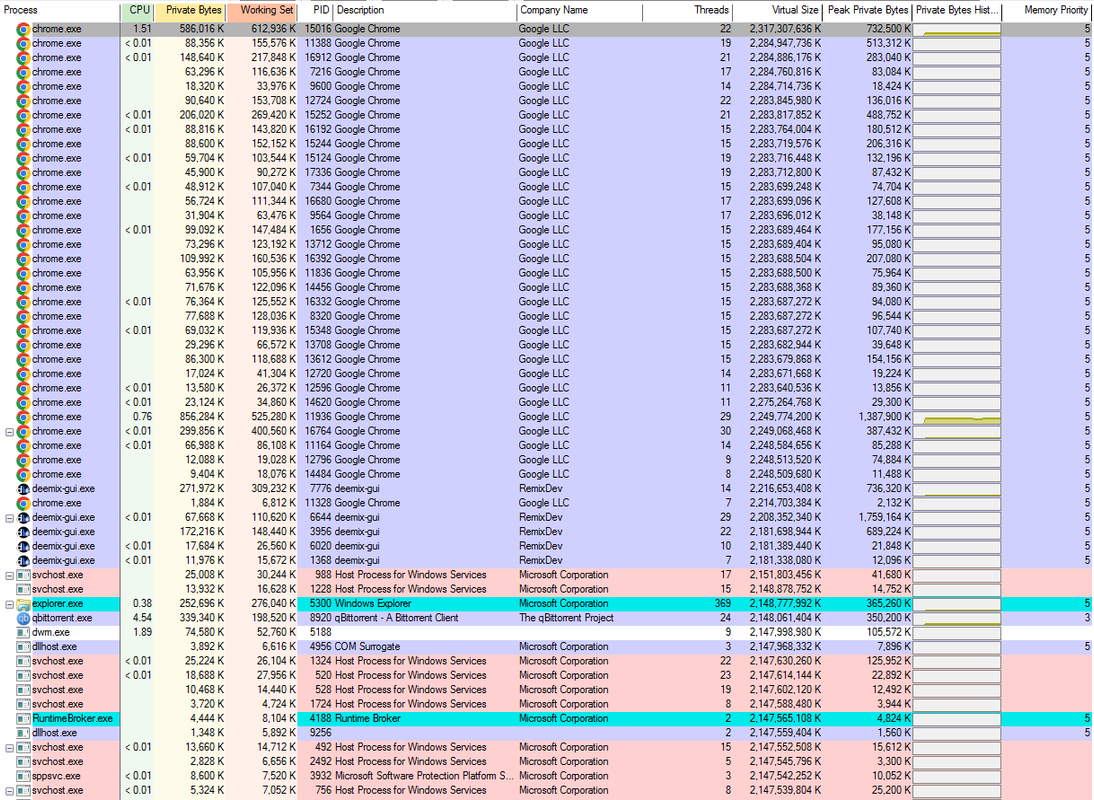Click the Threads column header

click(687, 10)
